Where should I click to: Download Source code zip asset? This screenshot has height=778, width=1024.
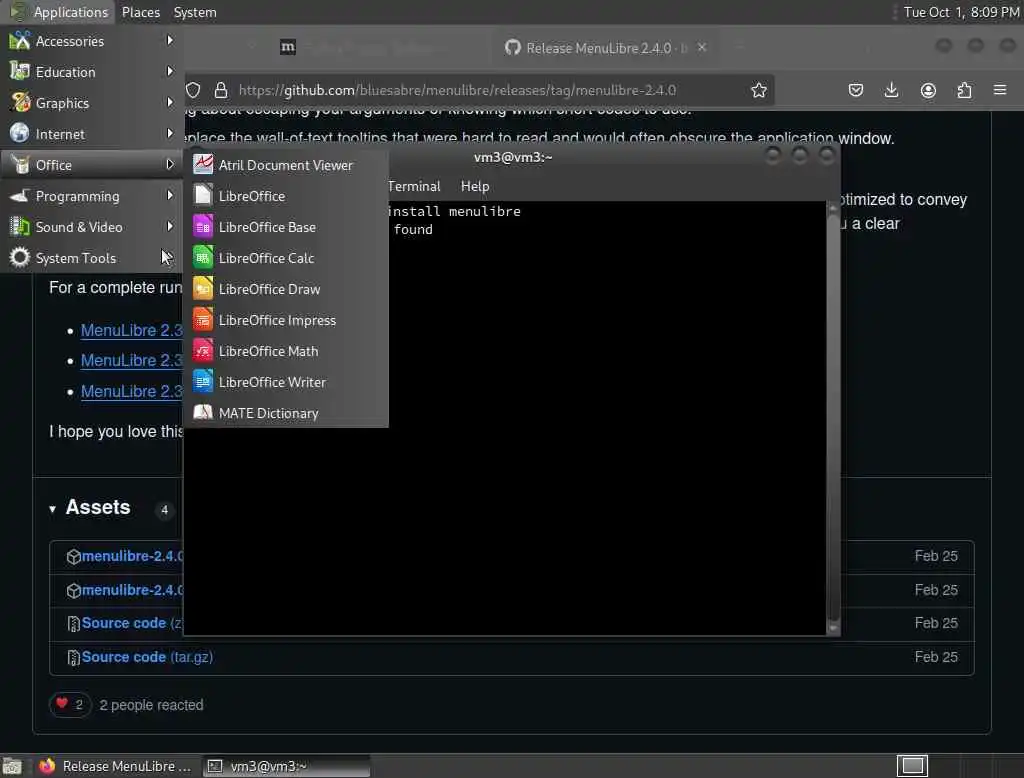(132, 623)
